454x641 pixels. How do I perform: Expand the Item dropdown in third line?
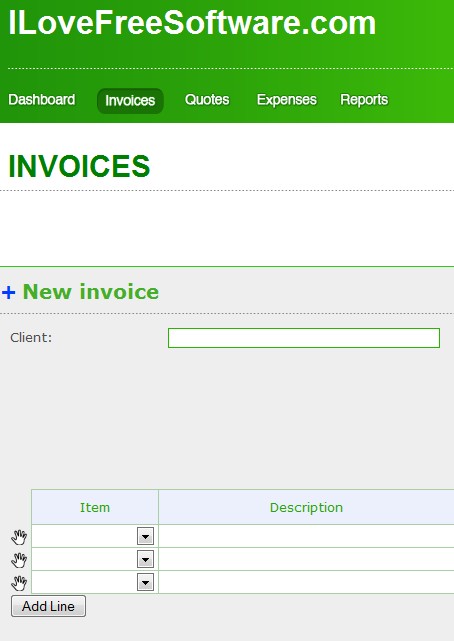point(145,582)
